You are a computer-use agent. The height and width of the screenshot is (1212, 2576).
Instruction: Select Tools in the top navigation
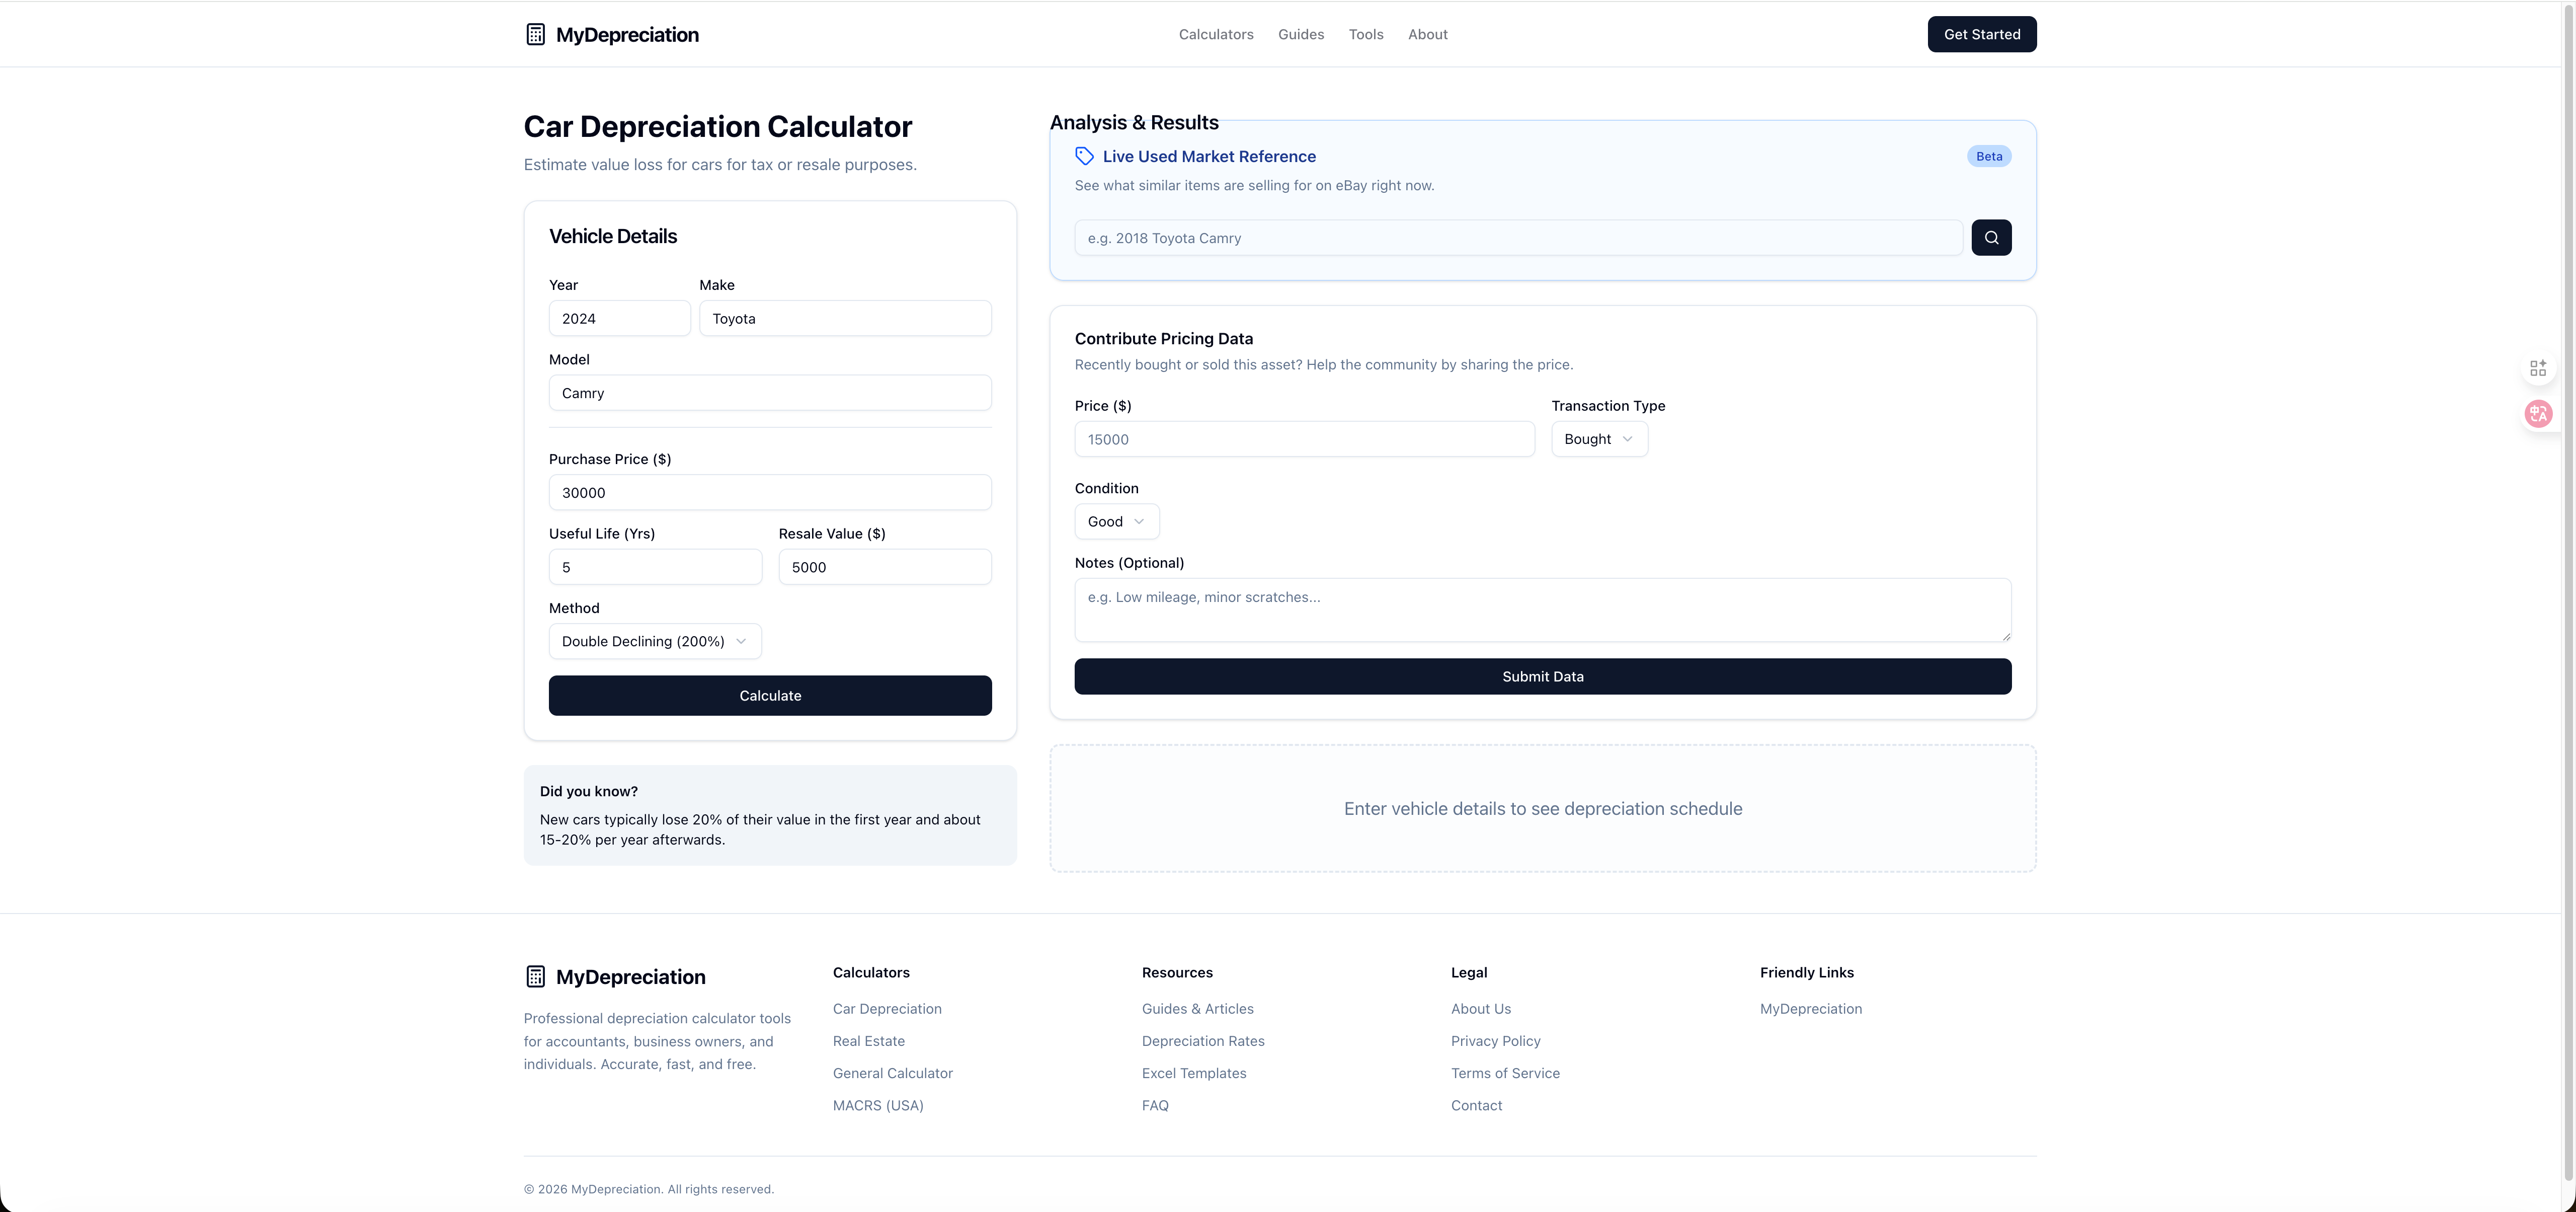point(1366,34)
